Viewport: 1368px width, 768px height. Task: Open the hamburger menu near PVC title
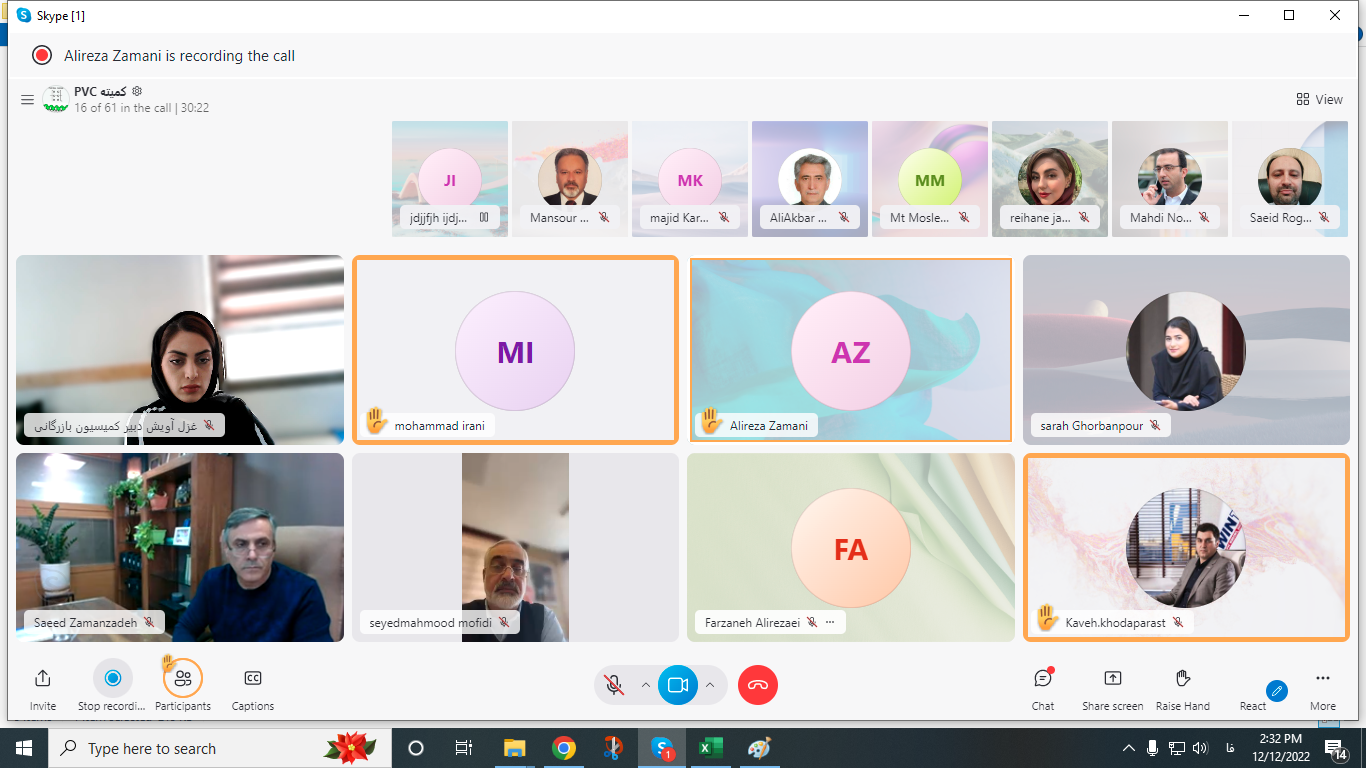coord(27,100)
